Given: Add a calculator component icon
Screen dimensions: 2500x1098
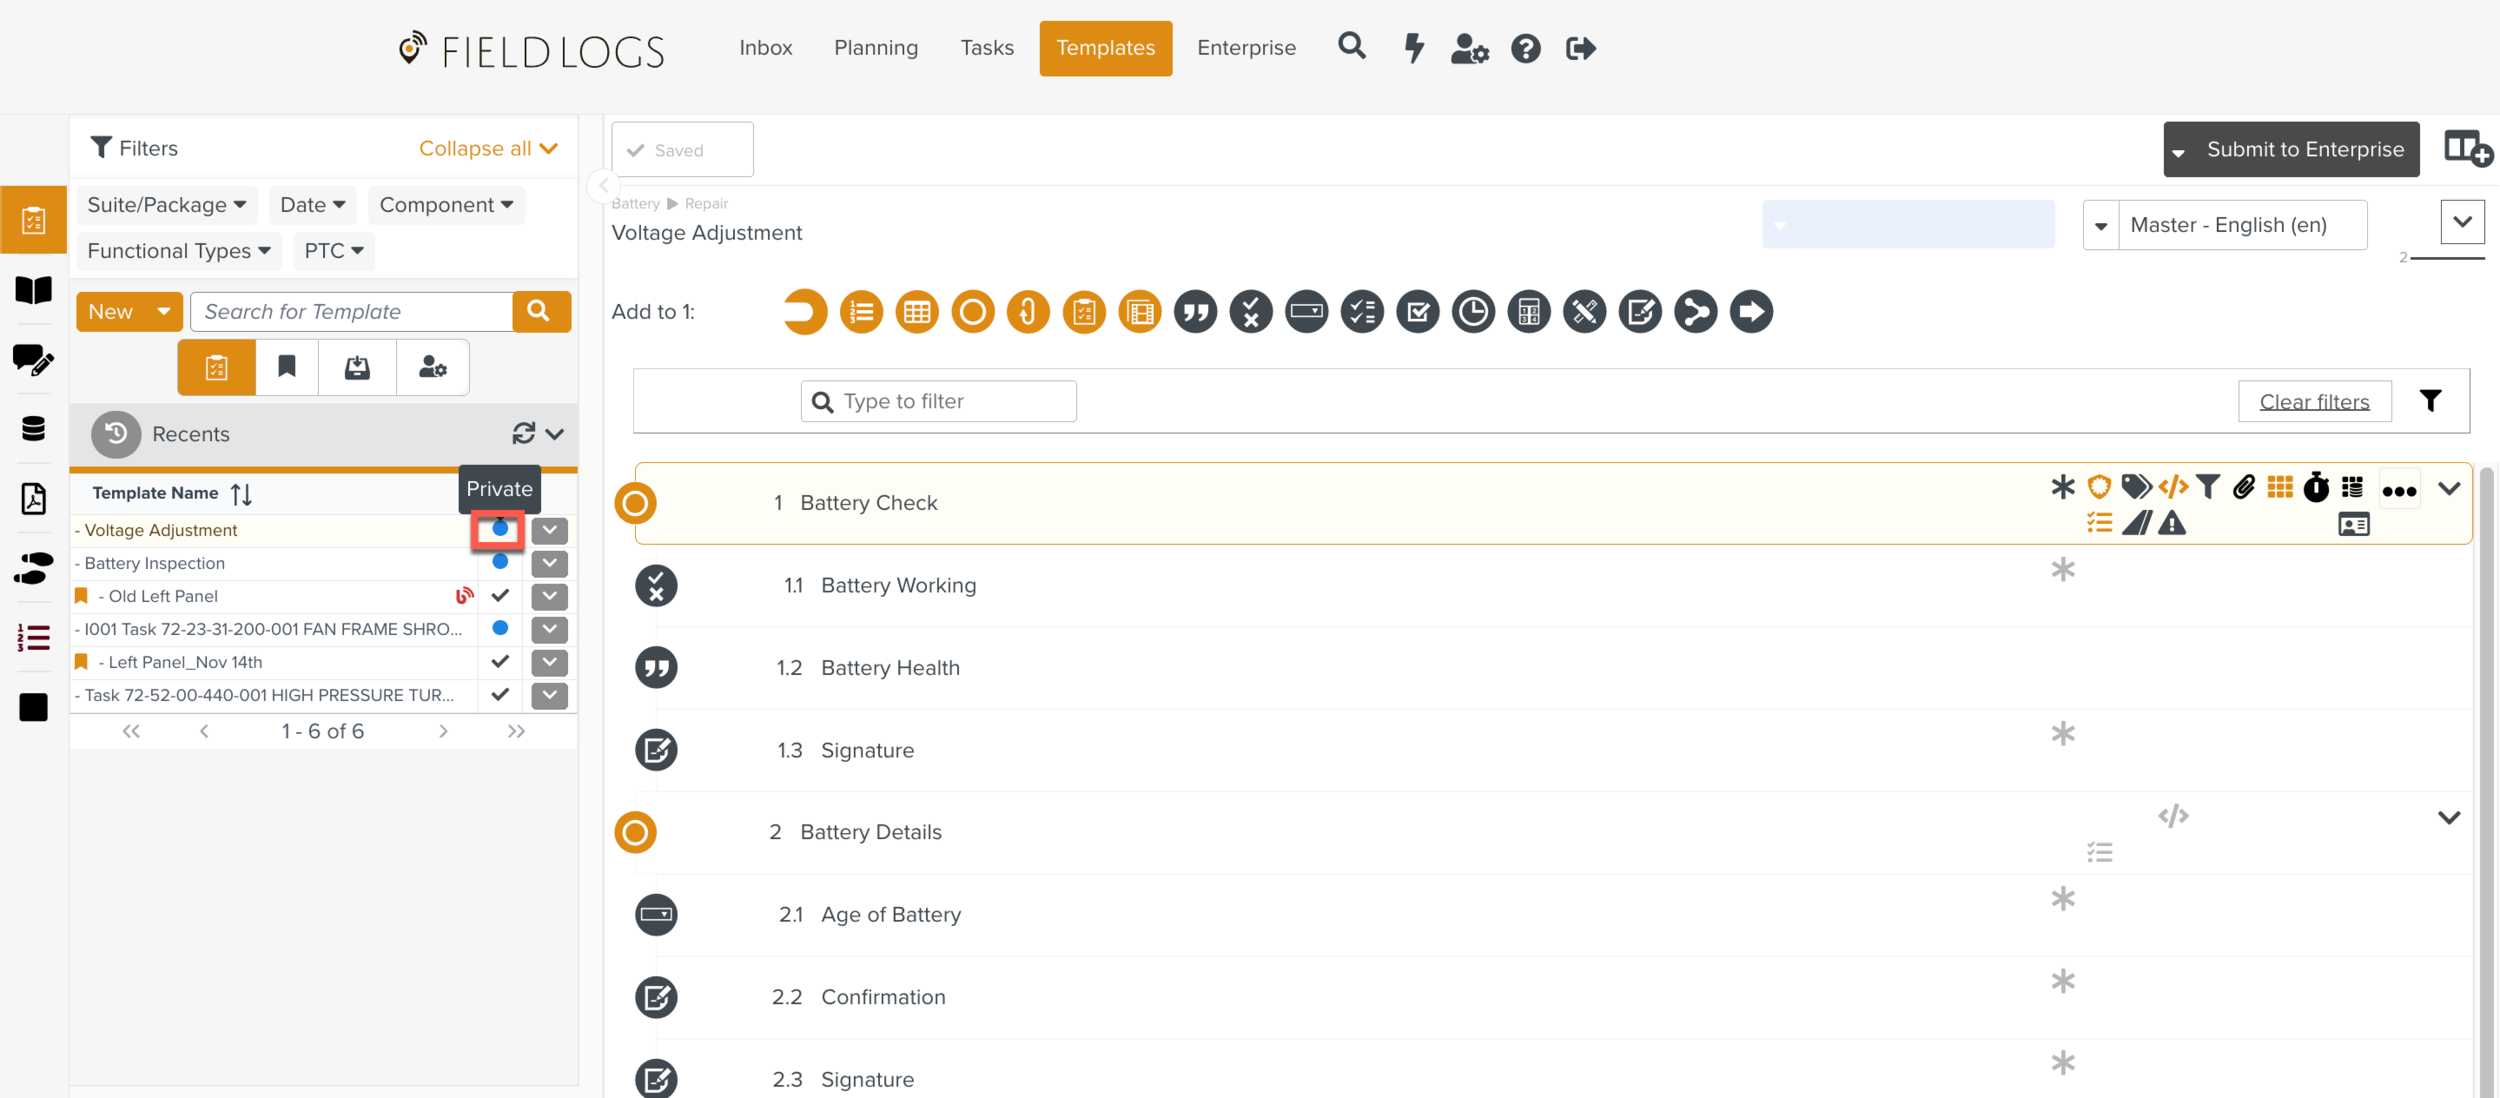Looking at the screenshot, I should point(1529,312).
